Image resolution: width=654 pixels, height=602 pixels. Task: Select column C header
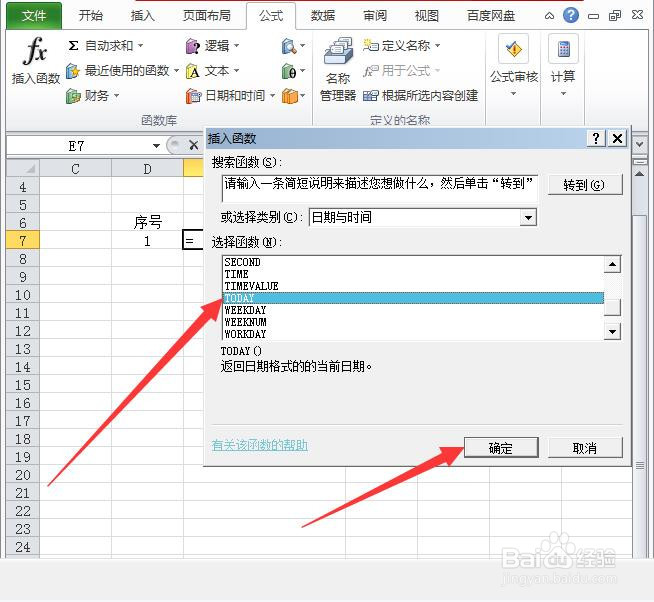coord(75,169)
